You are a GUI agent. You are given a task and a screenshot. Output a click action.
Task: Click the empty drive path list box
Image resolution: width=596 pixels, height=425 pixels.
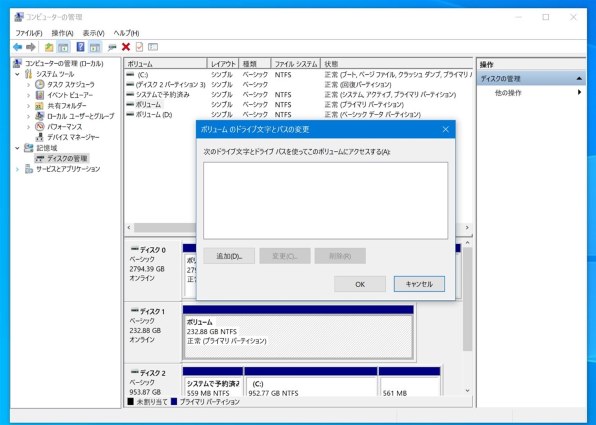325,201
